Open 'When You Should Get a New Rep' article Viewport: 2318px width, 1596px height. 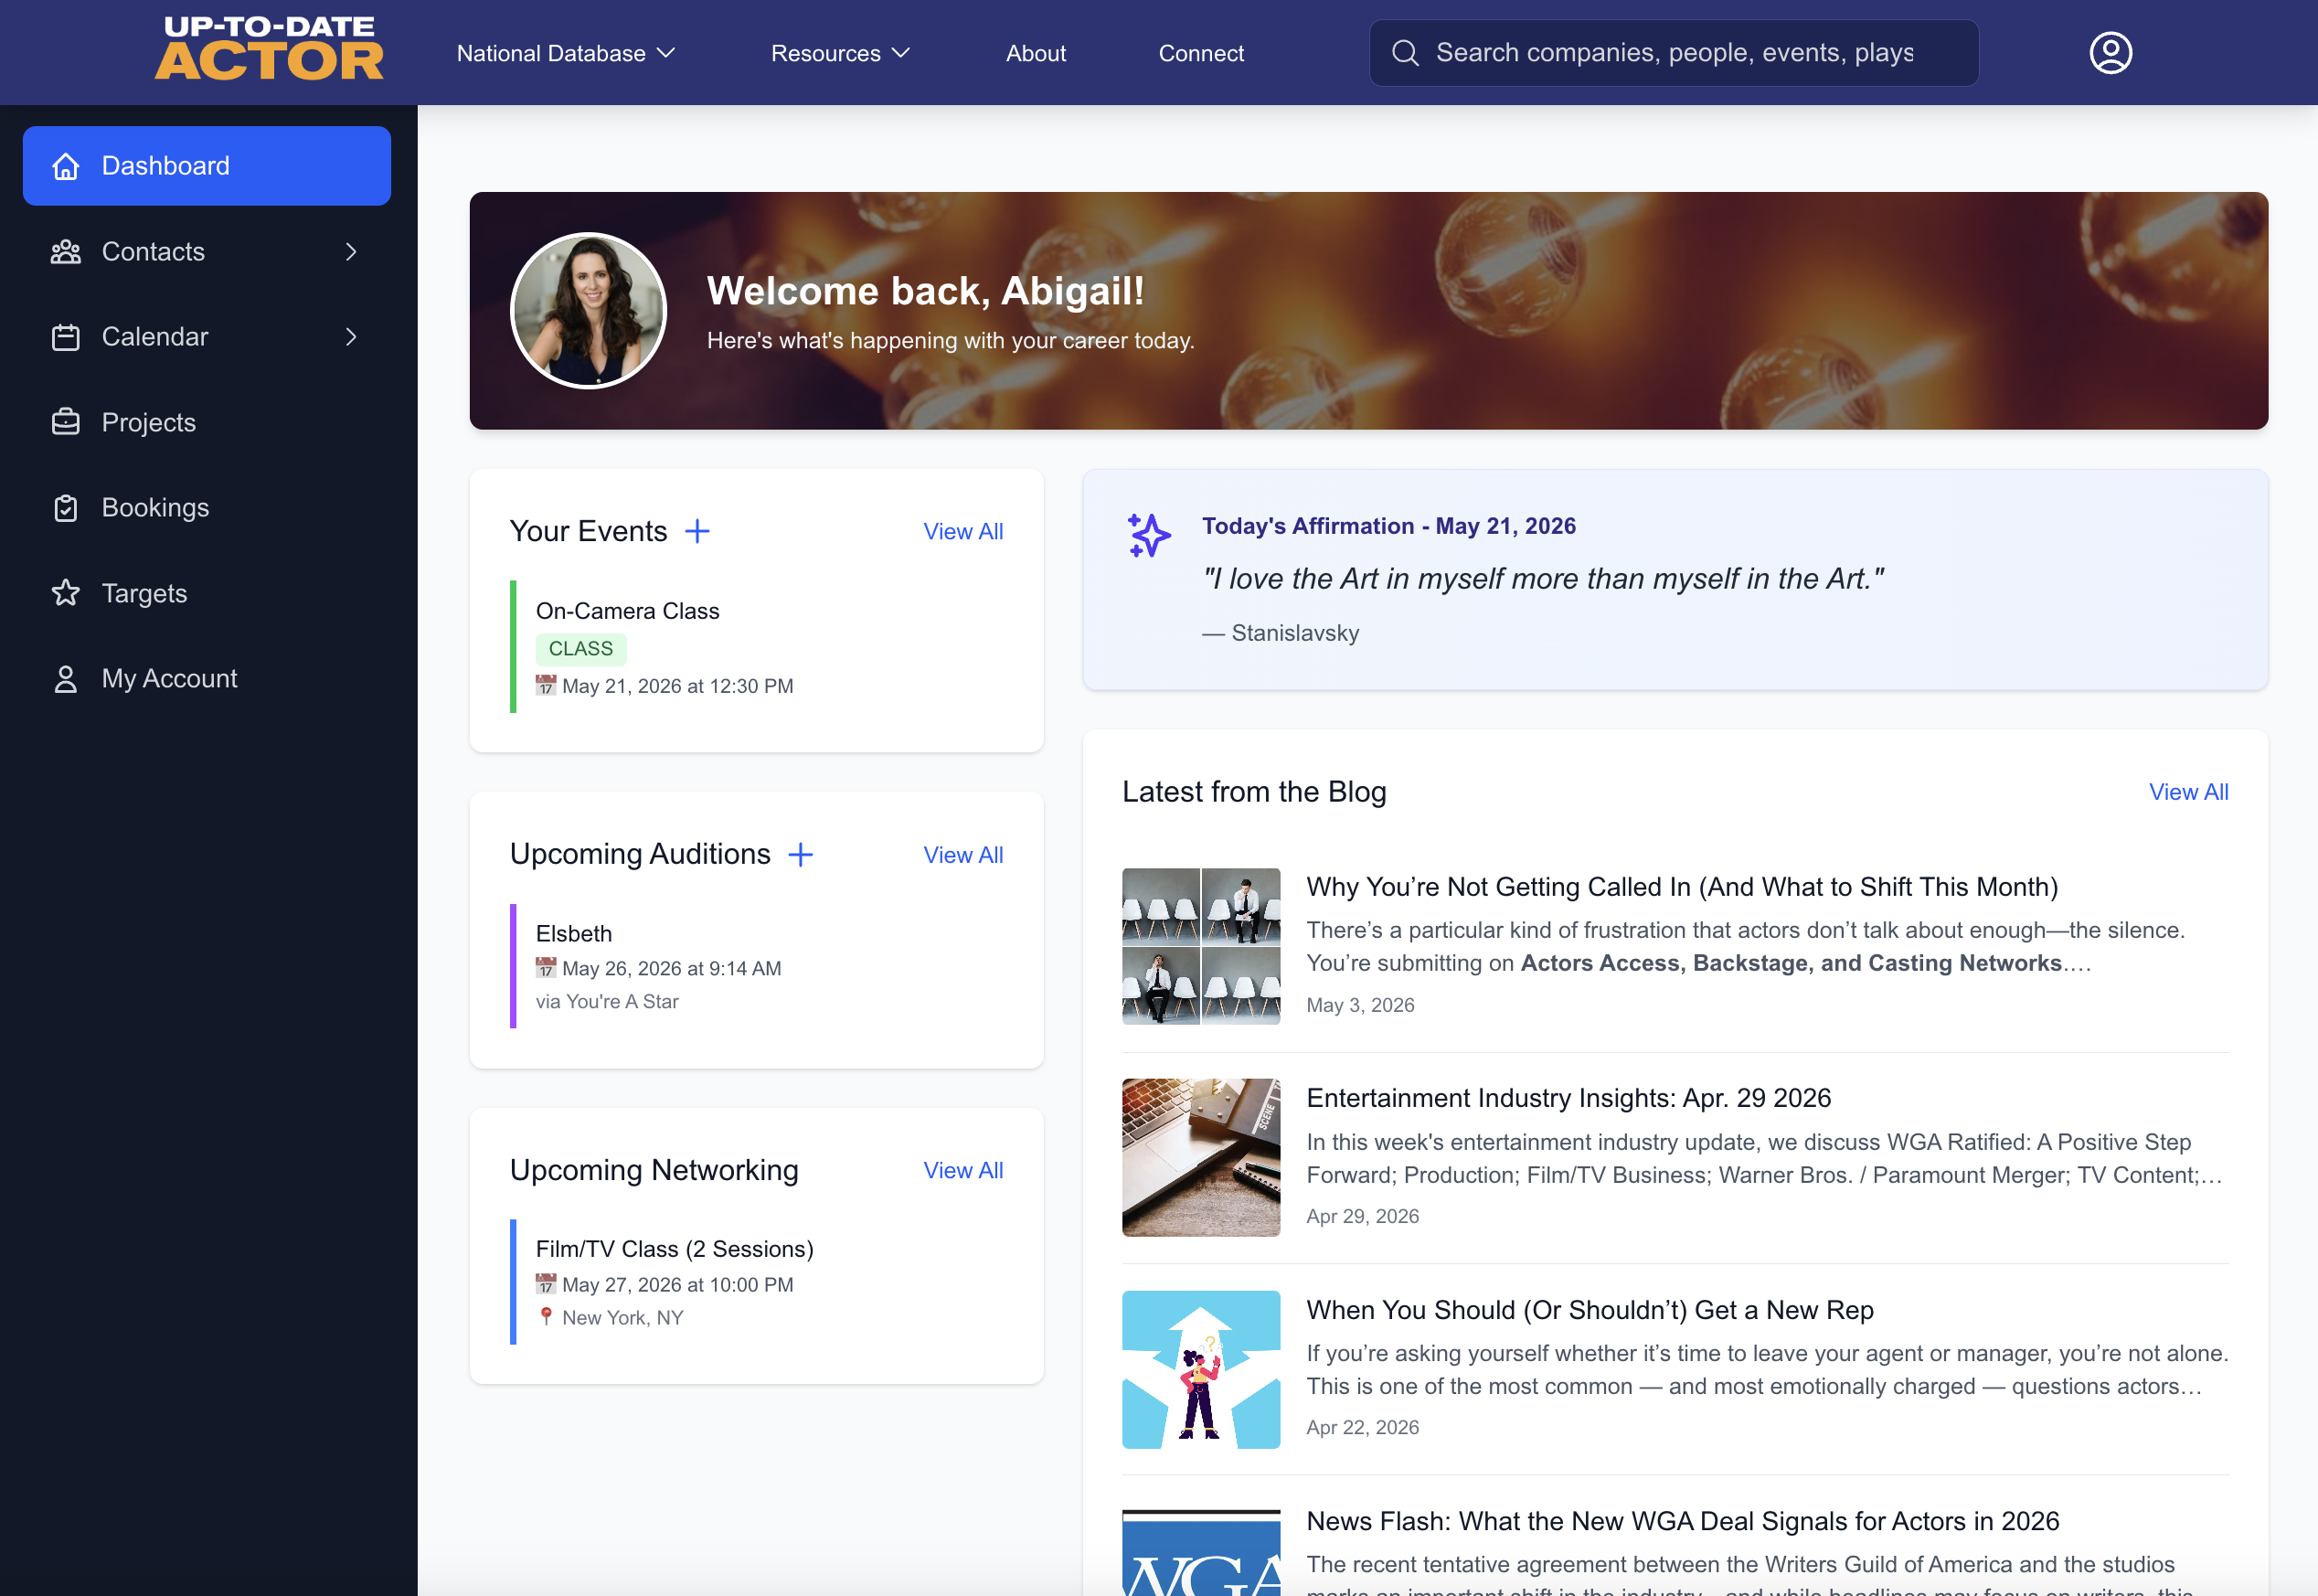pyautogui.click(x=1590, y=1310)
